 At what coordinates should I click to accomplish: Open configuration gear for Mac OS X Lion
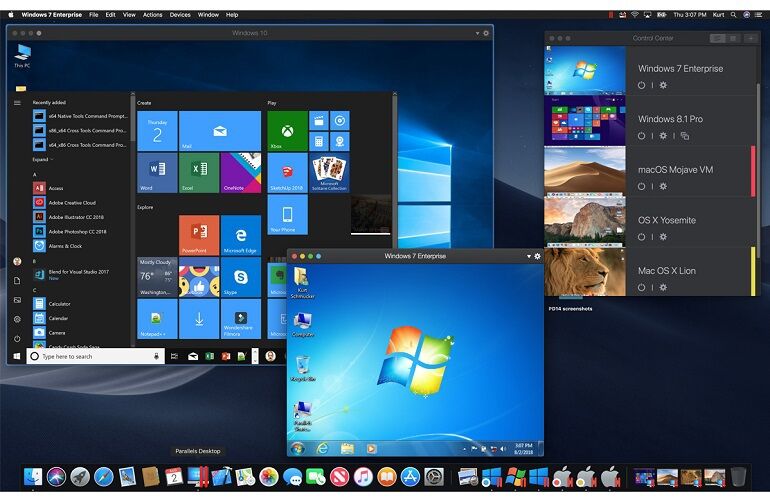[x=663, y=287]
